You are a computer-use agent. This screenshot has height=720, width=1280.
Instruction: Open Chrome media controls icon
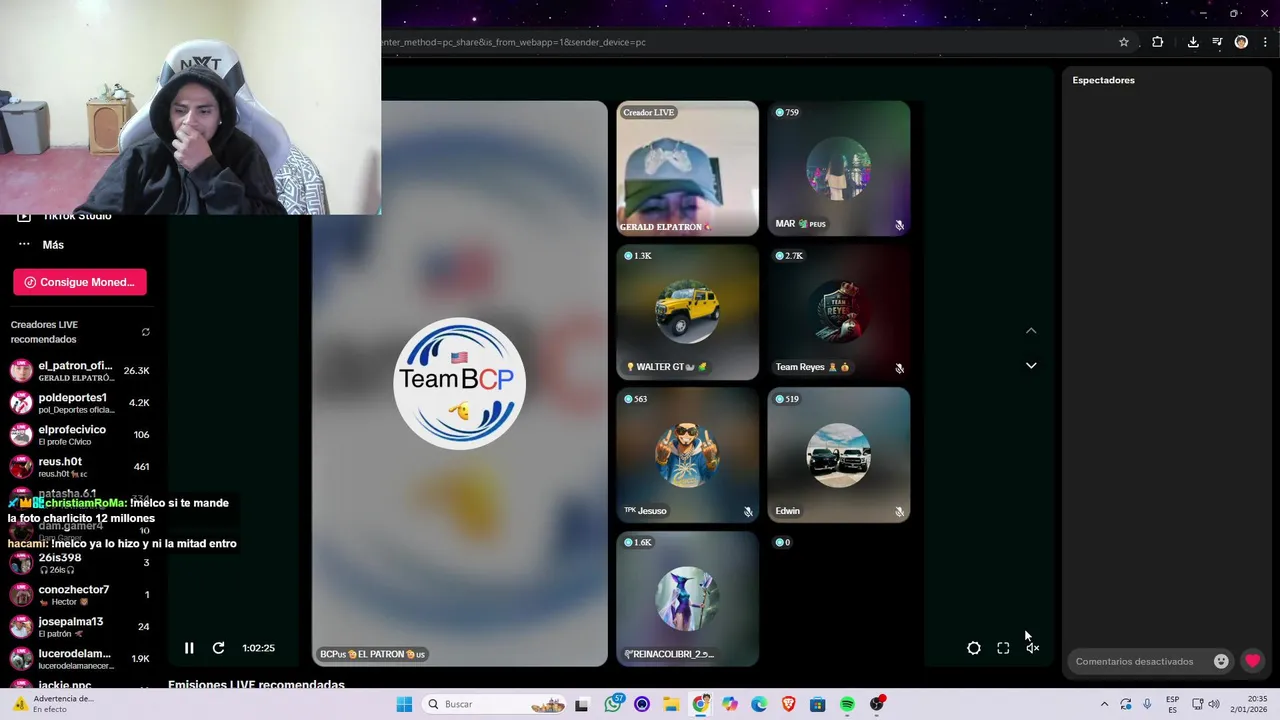[1217, 42]
